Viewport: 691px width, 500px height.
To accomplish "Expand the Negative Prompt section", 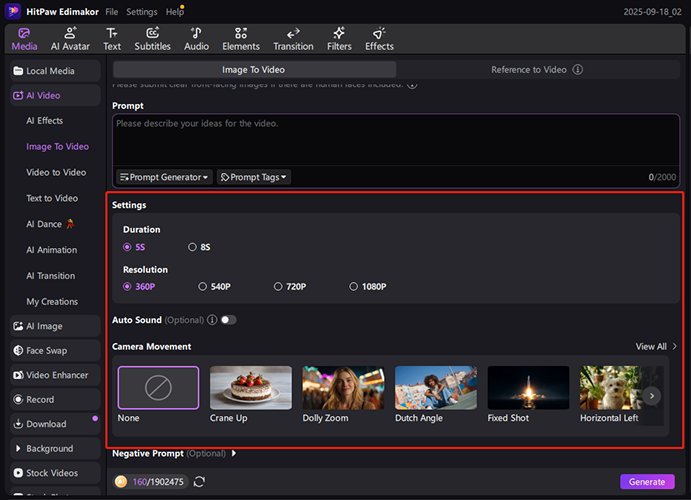I will 234,453.
